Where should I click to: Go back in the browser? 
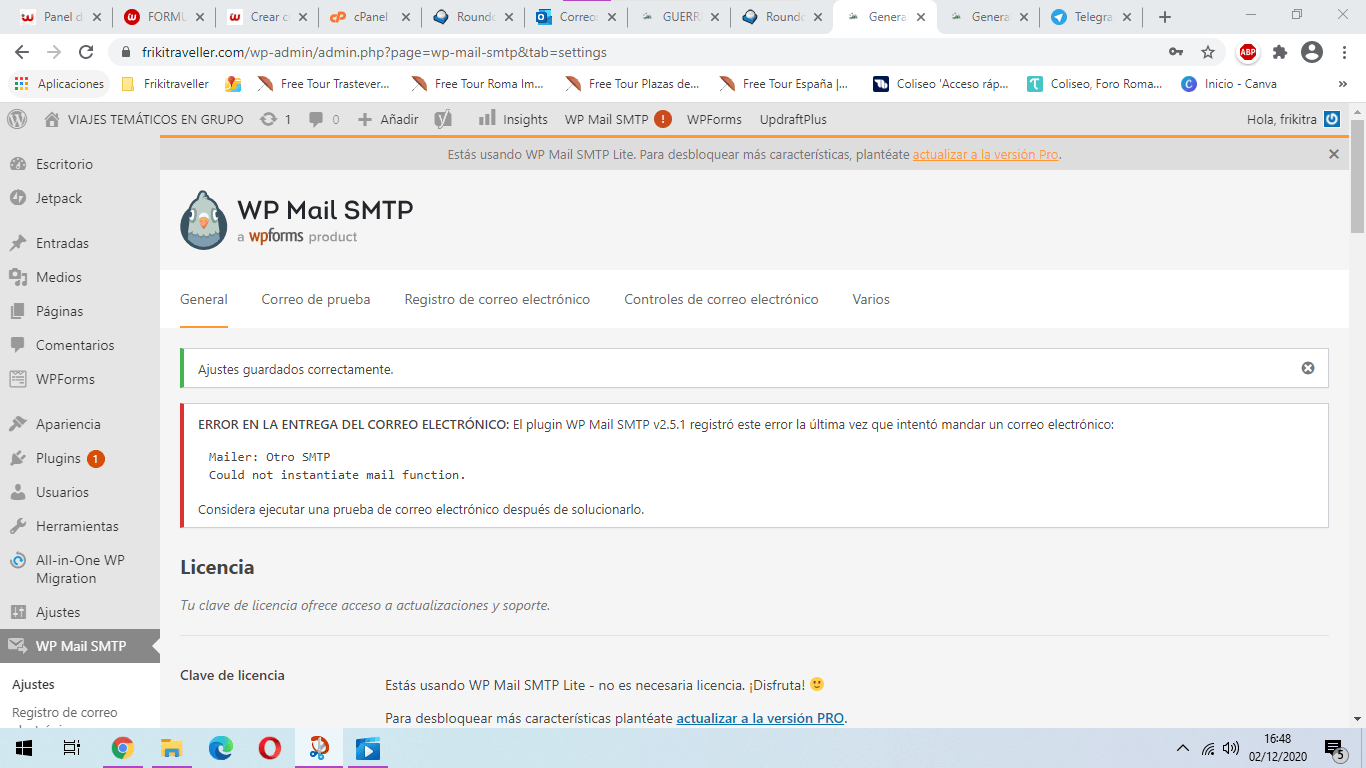pyautogui.click(x=22, y=52)
